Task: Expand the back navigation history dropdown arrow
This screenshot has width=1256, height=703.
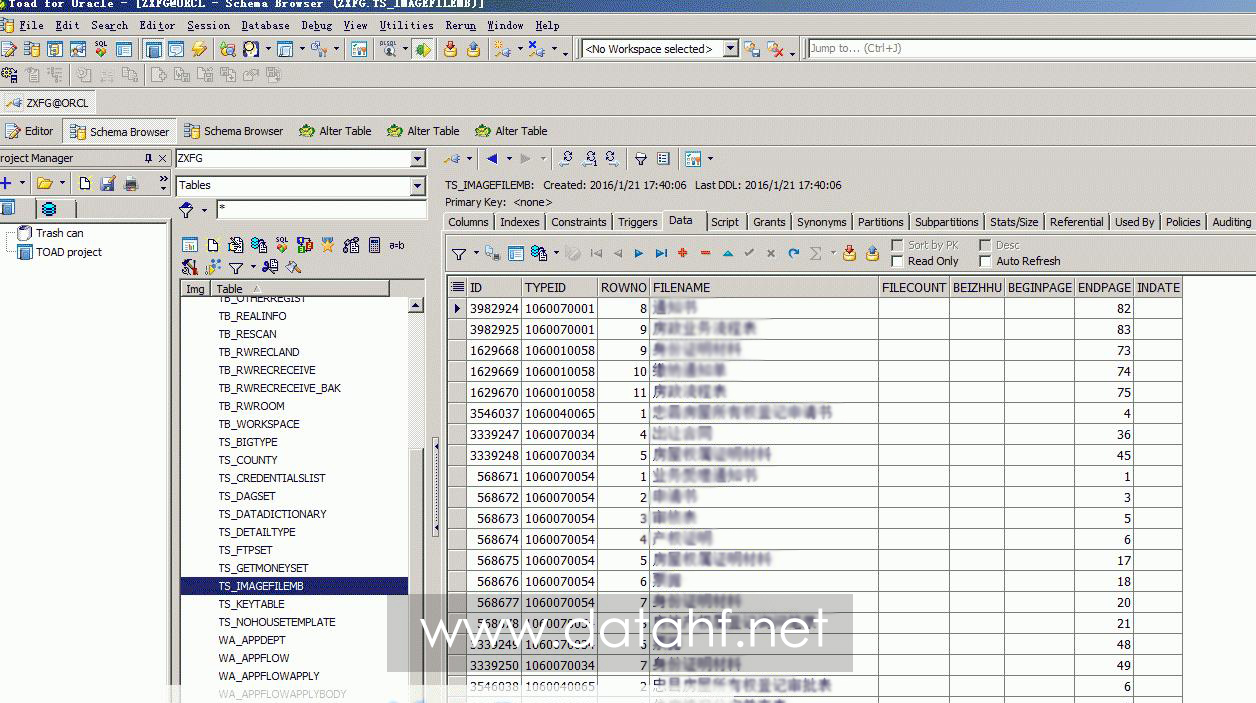Action: pos(508,158)
